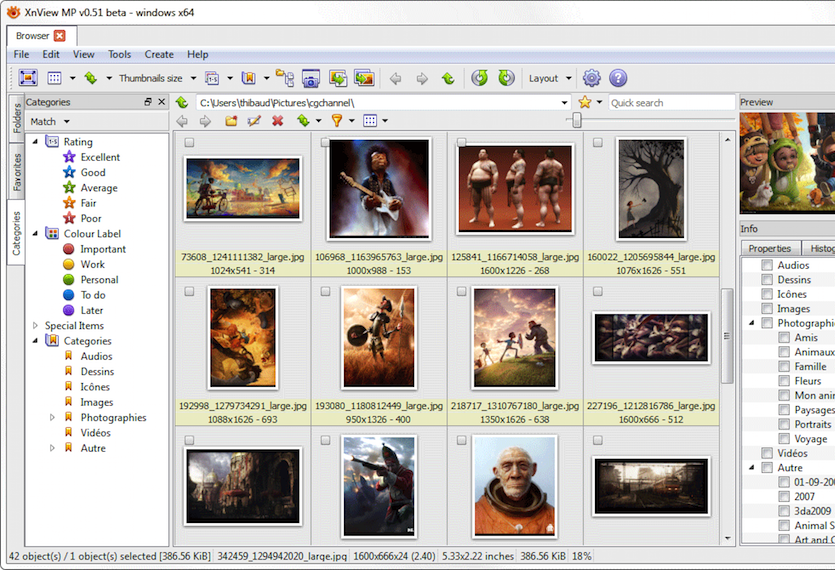Tick the Famille checkbox in Info panel
This screenshot has width=835, height=570.
click(x=784, y=366)
